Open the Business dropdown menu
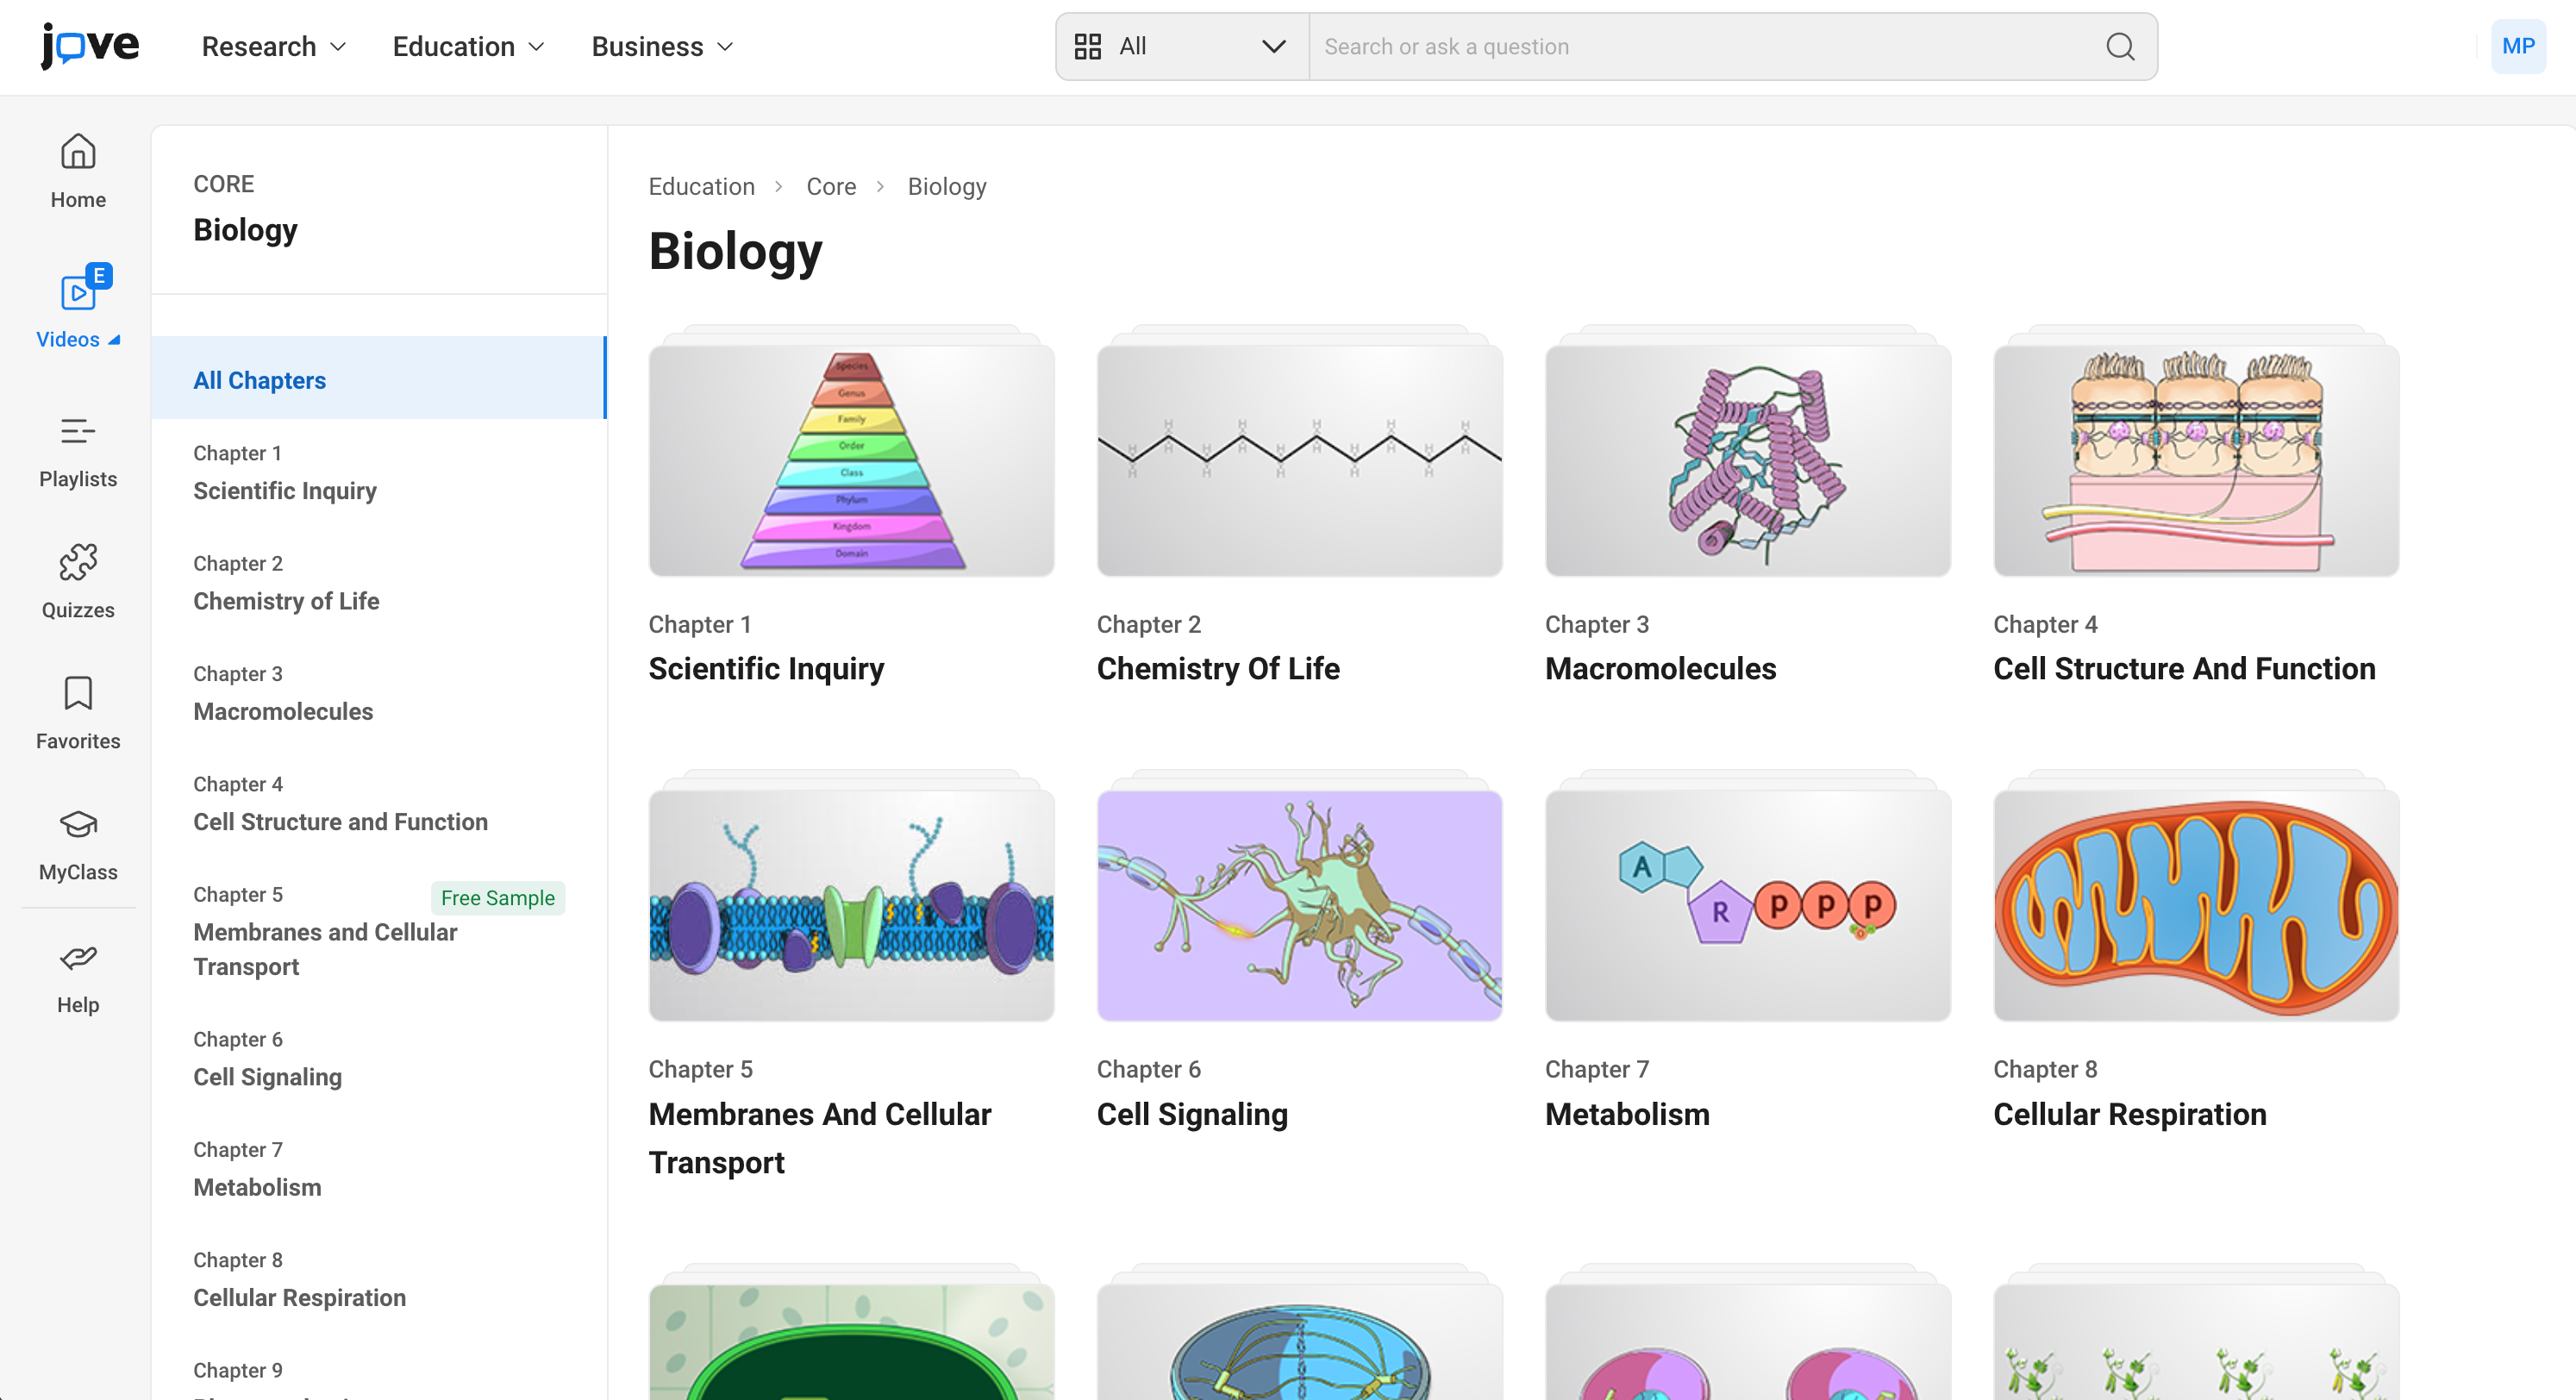This screenshot has height=1400, width=2576. click(662, 46)
